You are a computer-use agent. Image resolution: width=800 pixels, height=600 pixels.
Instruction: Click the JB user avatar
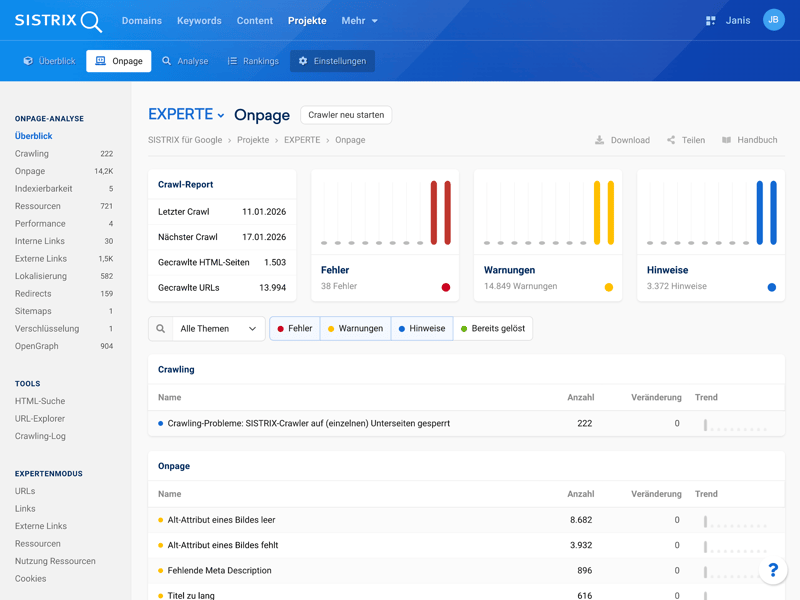tap(773, 20)
